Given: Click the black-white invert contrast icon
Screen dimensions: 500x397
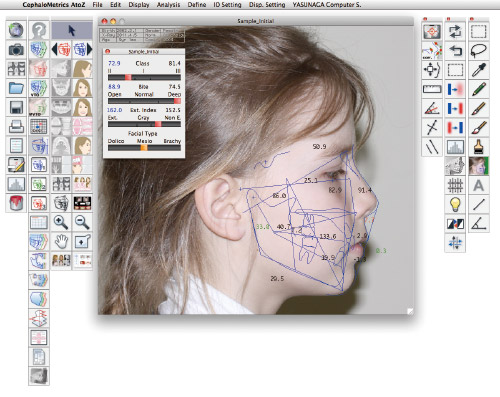Looking at the screenshot, I should [455, 223].
